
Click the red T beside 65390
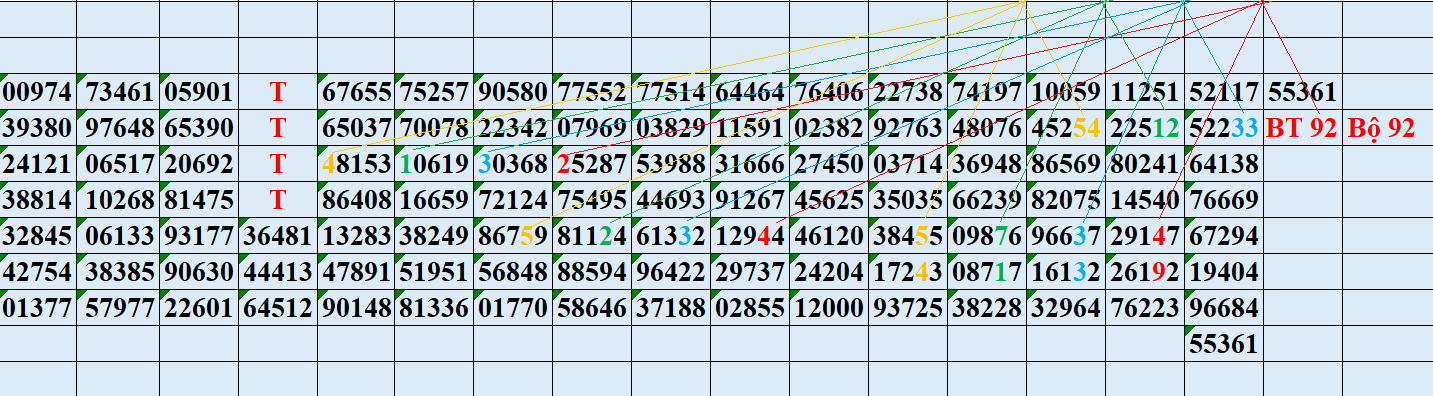[x=277, y=129]
